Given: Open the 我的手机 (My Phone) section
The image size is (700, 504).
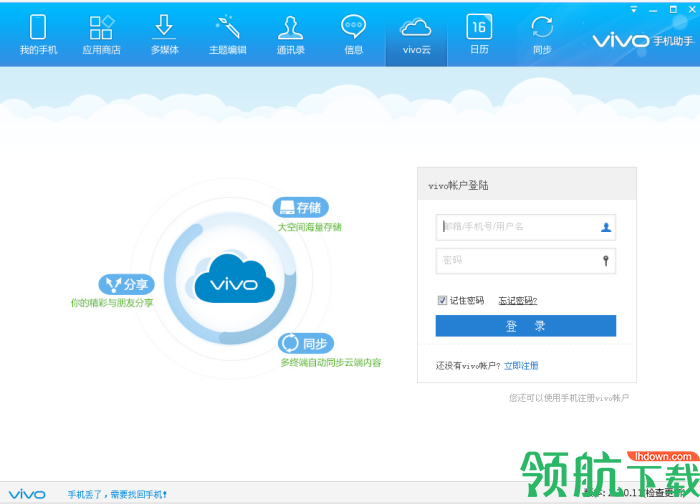Looking at the screenshot, I should point(38,35).
